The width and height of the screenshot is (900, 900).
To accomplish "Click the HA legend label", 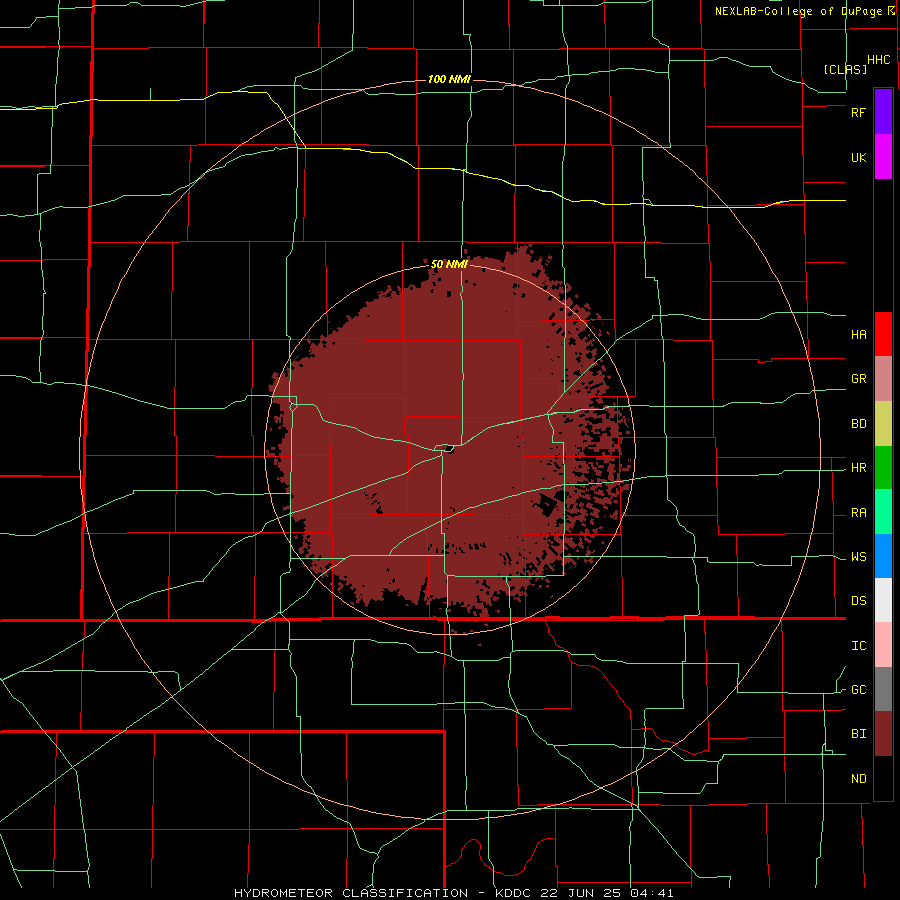I will coord(858,335).
